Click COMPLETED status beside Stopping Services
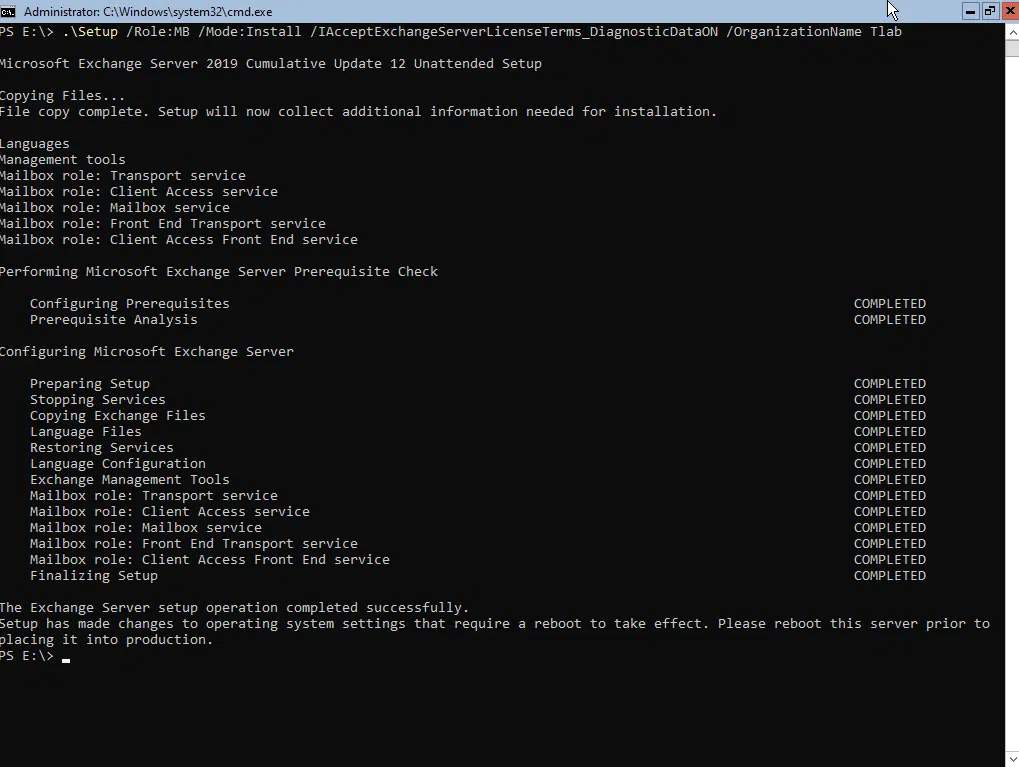 [890, 400]
